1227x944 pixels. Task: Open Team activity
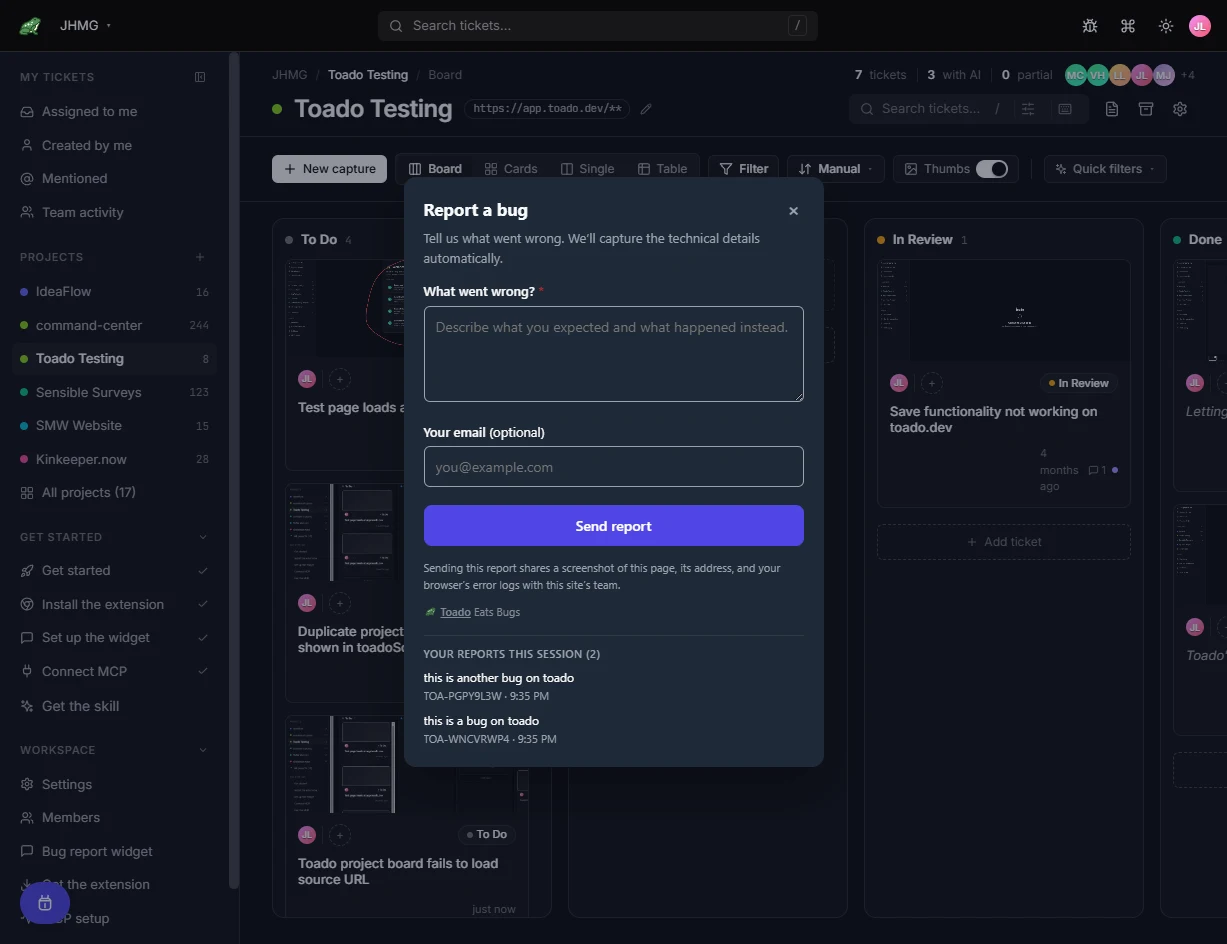[x=115, y=213]
